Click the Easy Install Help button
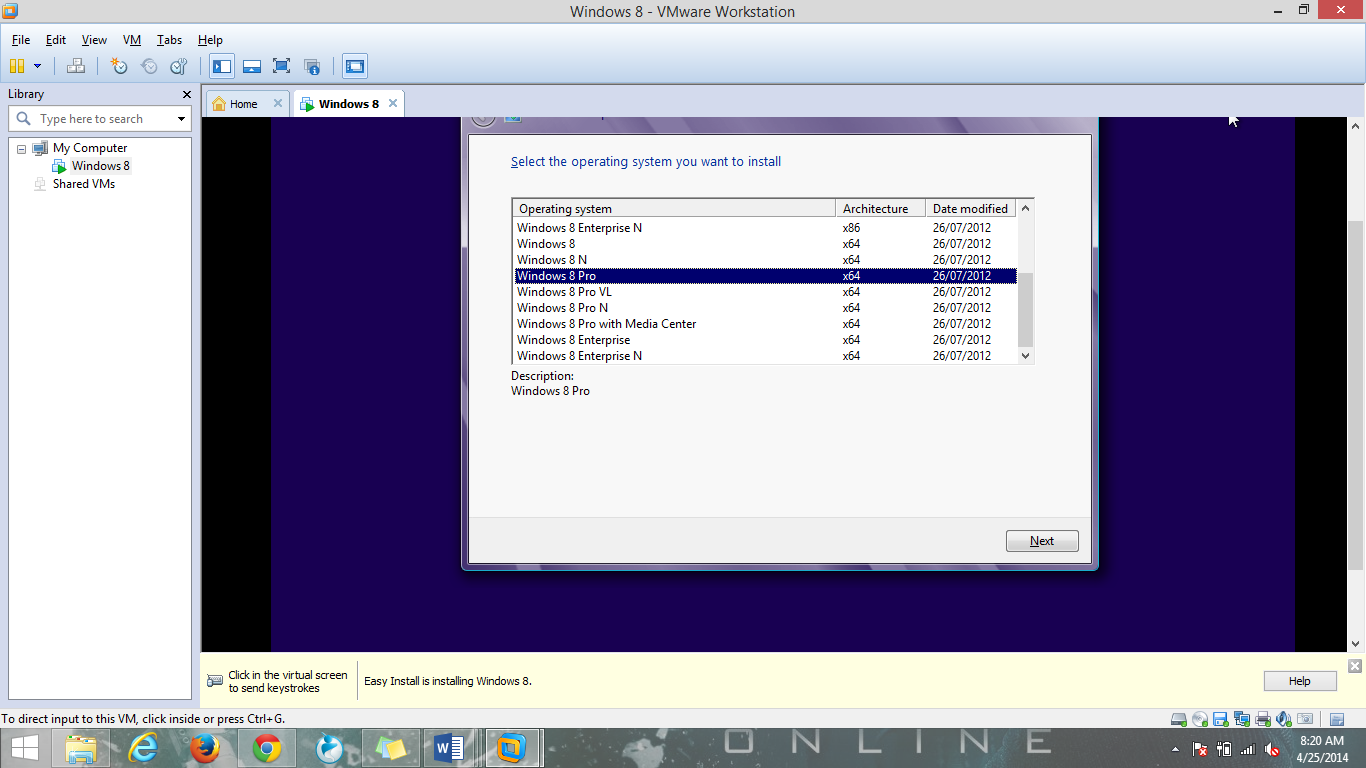The image size is (1366, 768). [1299, 681]
